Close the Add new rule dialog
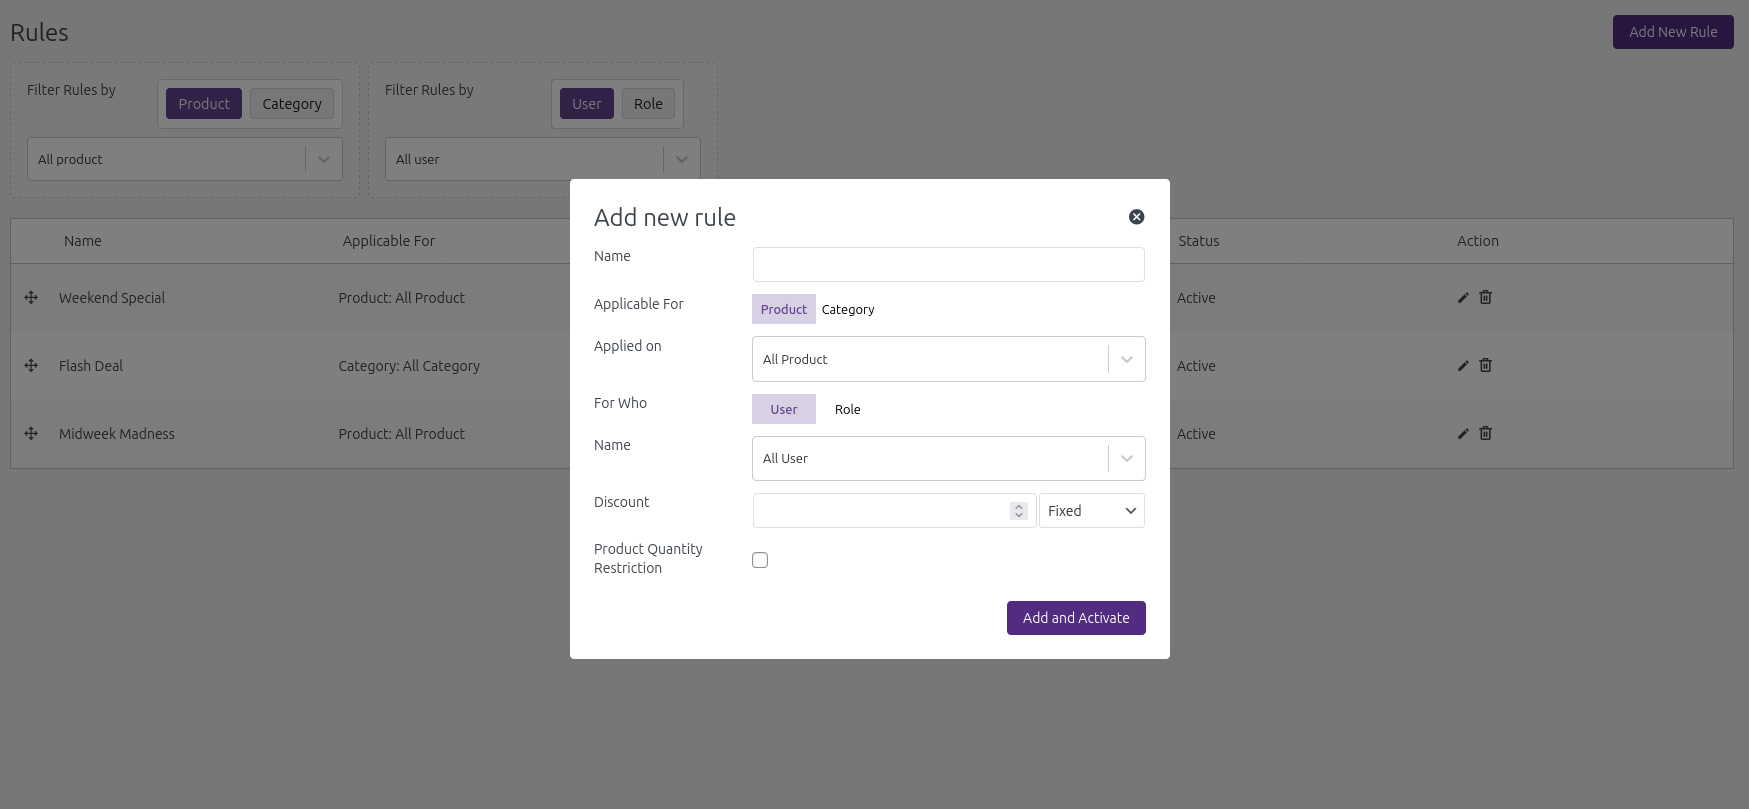This screenshot has height=809, width=1749. [x=1137, y=217]
